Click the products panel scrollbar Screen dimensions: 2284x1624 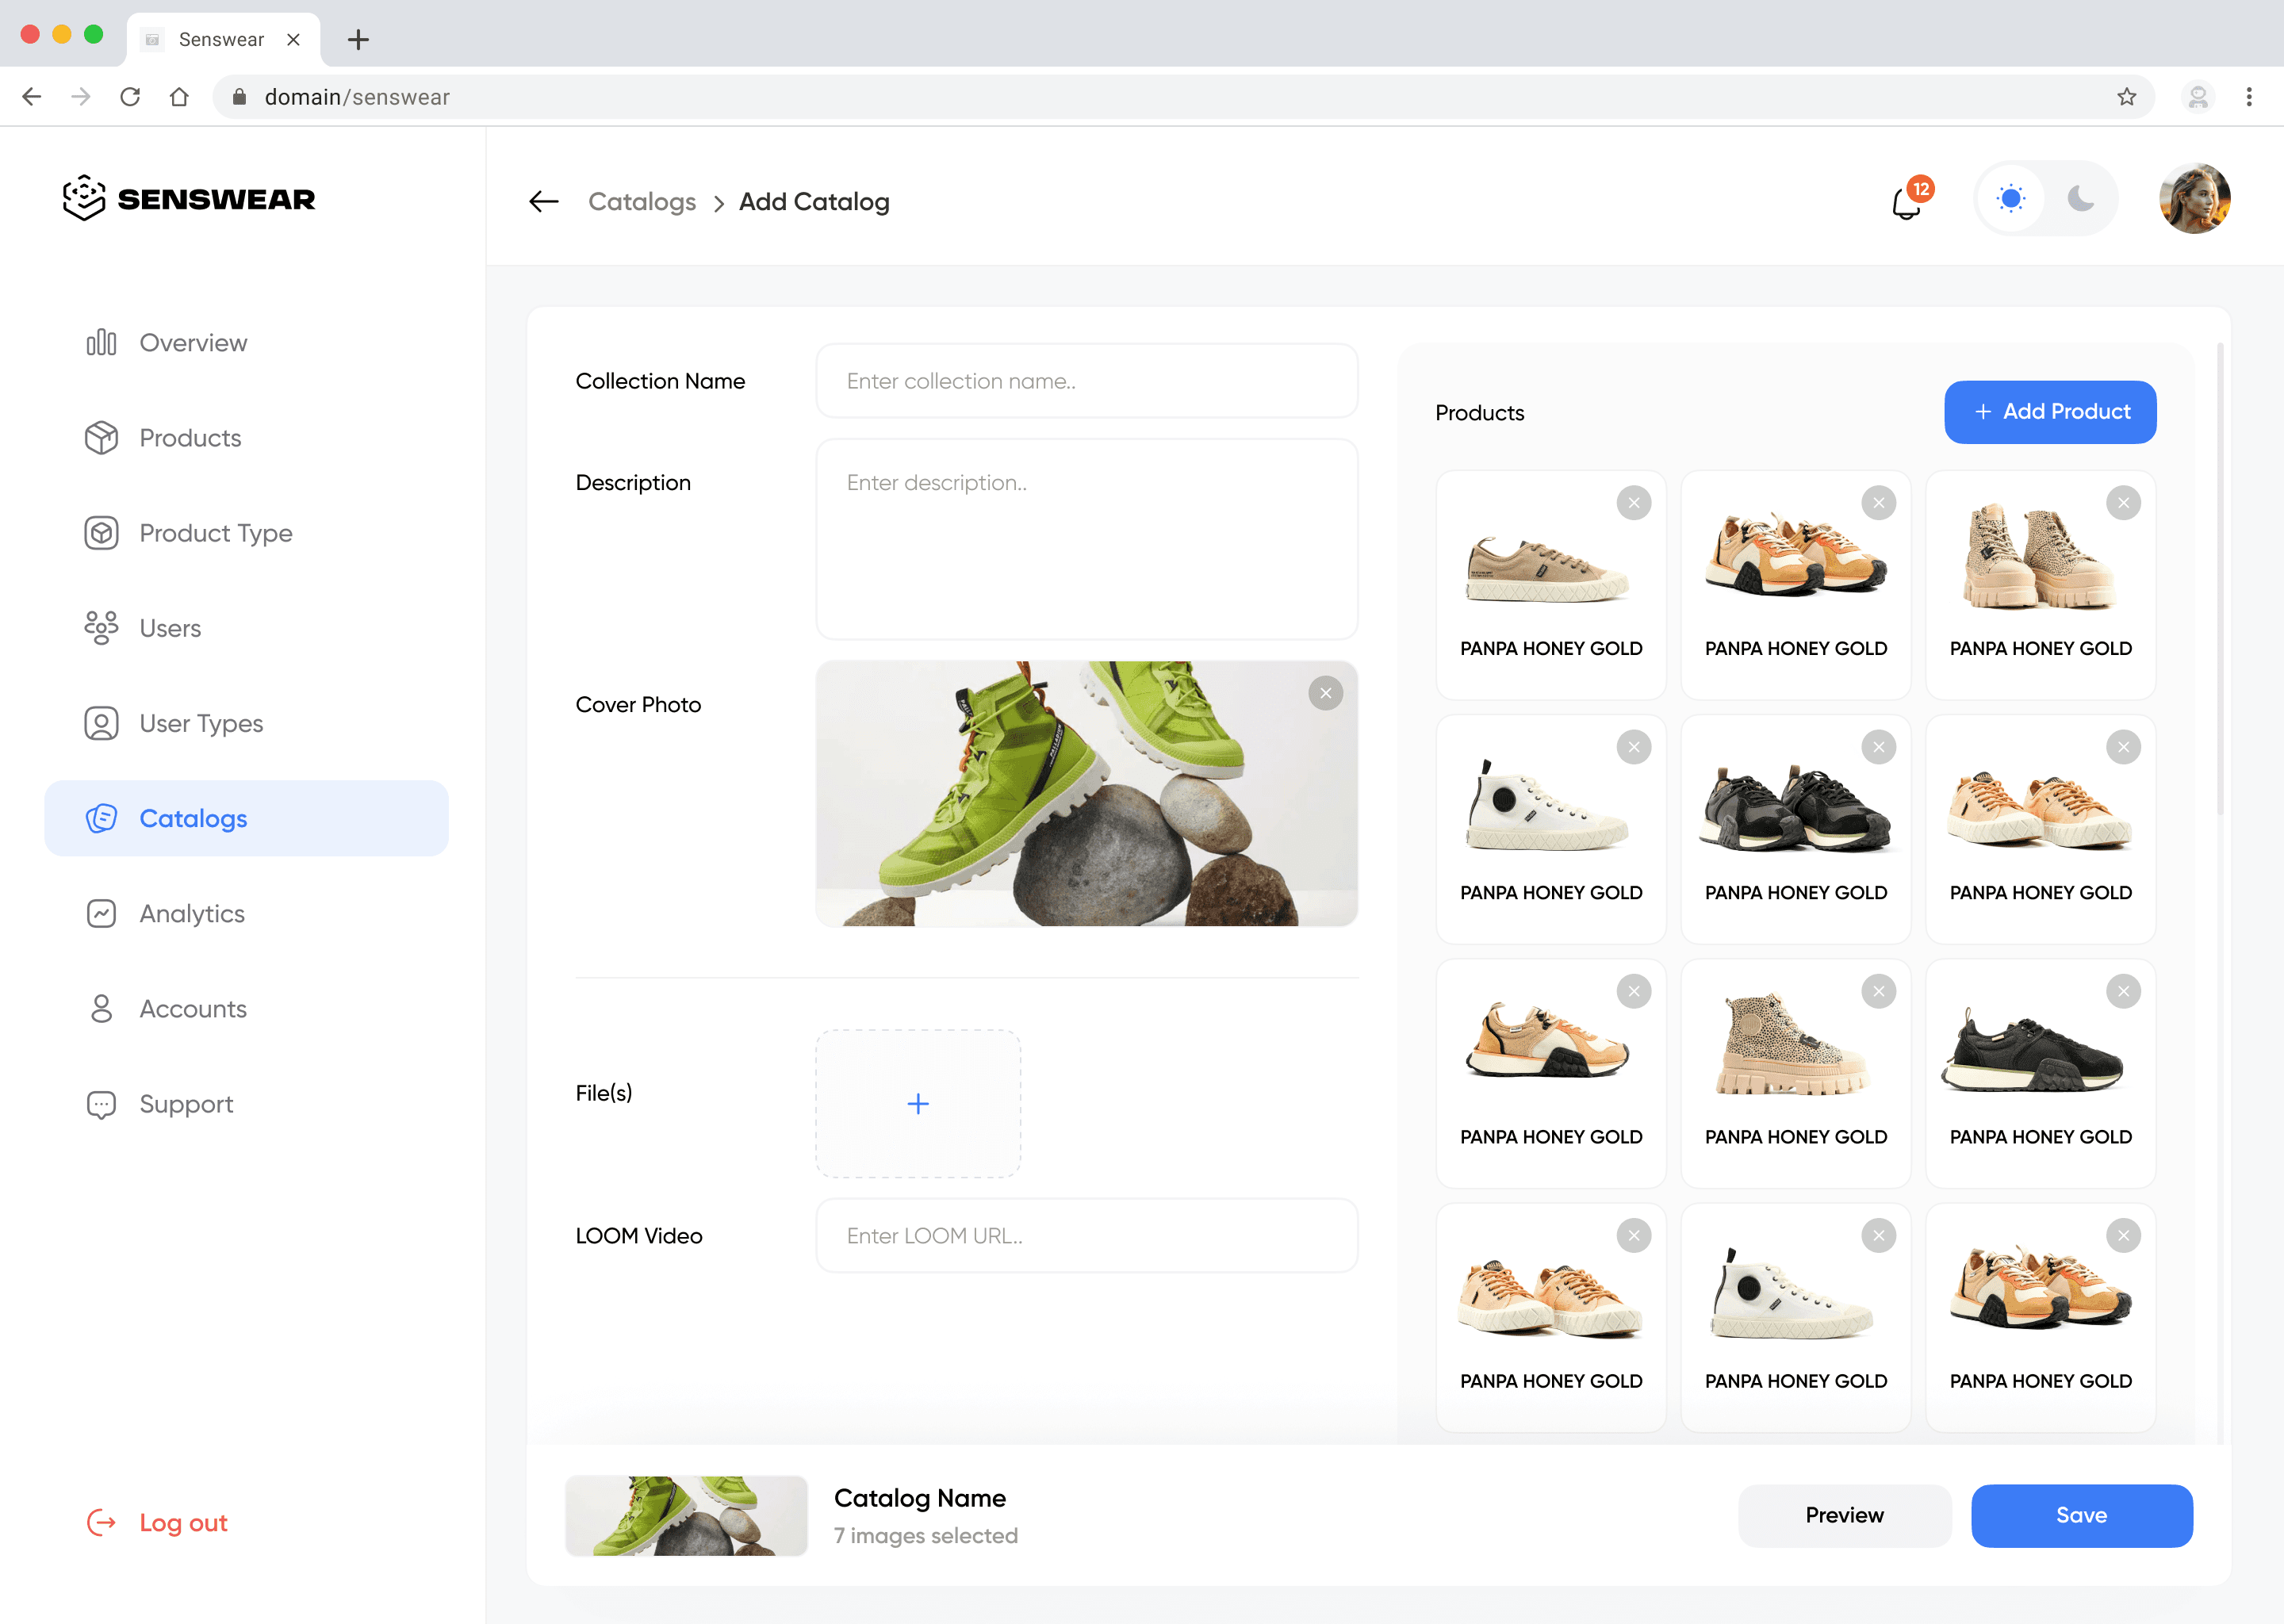click(x=2220, y=580)
